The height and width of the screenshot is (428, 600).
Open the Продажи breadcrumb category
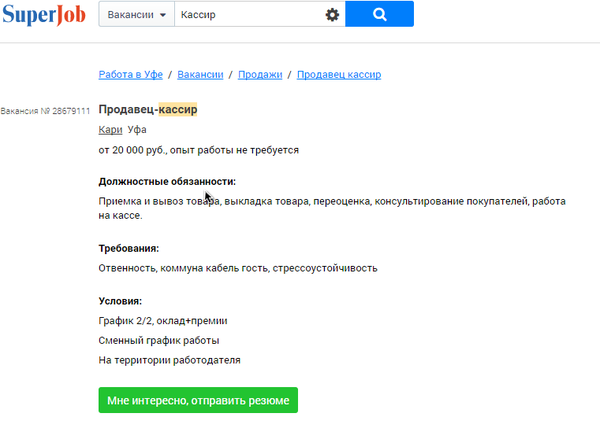pos(259,74)
